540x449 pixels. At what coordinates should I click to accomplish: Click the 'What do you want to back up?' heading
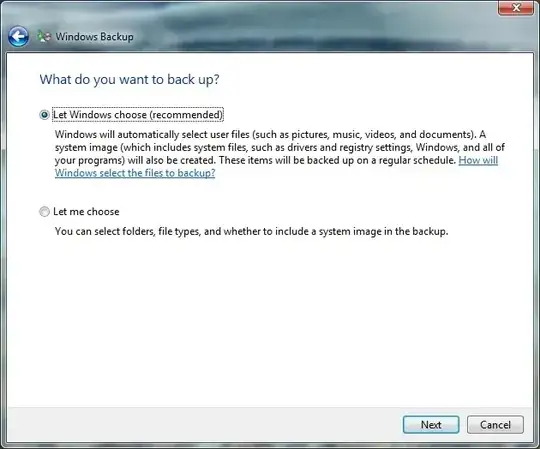point(129,80)
